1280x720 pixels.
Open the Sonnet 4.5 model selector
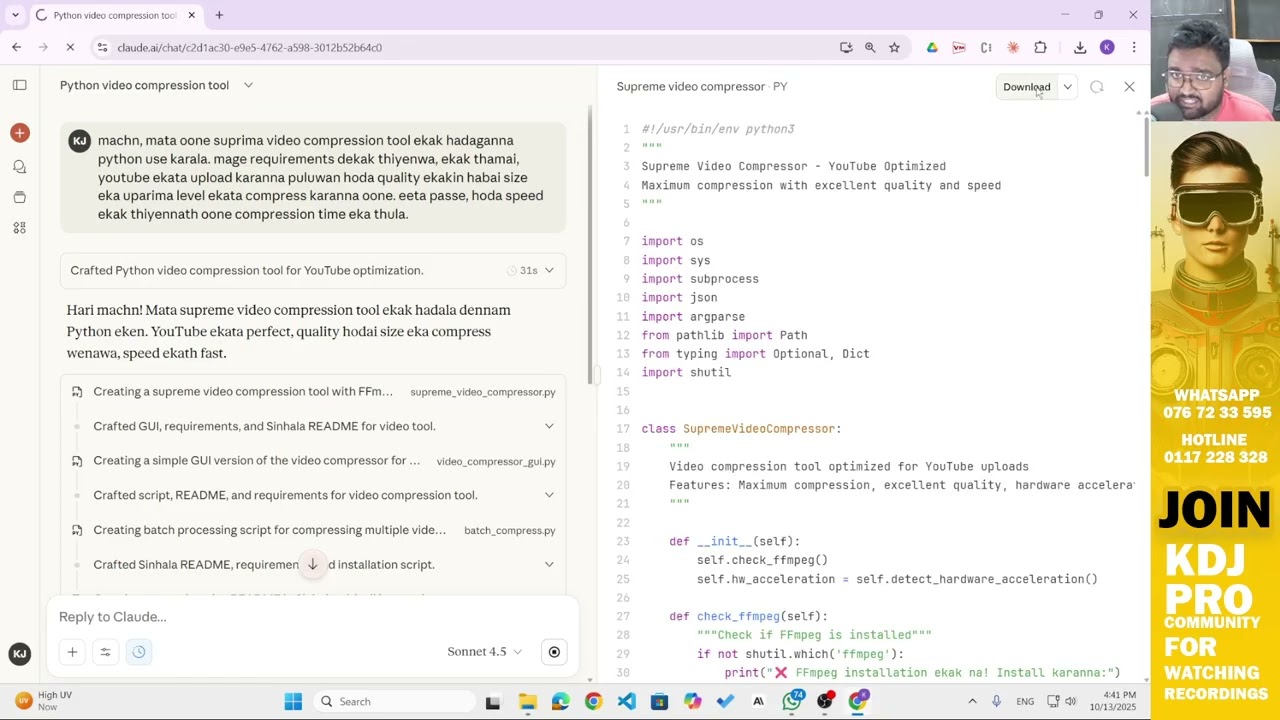click(484, 652)
